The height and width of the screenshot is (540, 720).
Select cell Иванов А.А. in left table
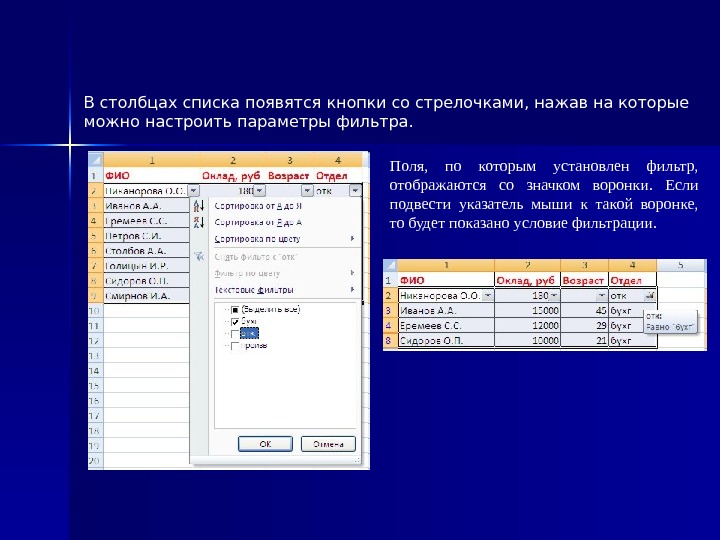[x=146, y=206]
